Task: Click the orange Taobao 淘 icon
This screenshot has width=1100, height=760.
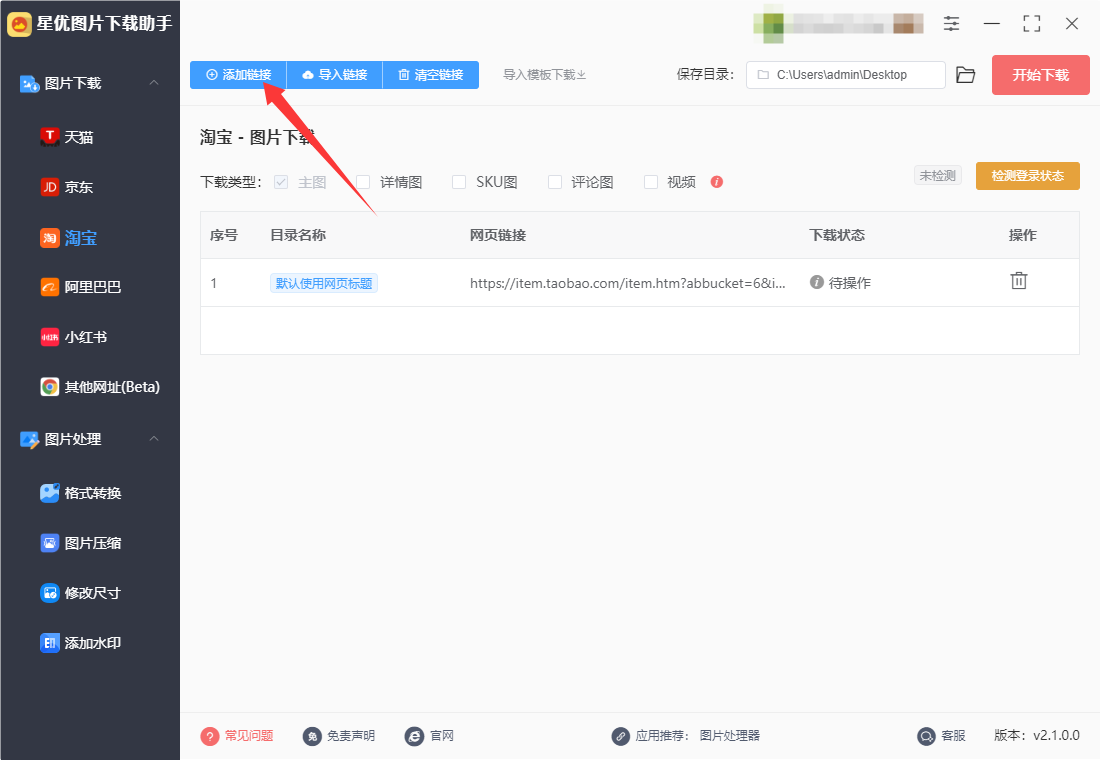Action: coord(50,238)
